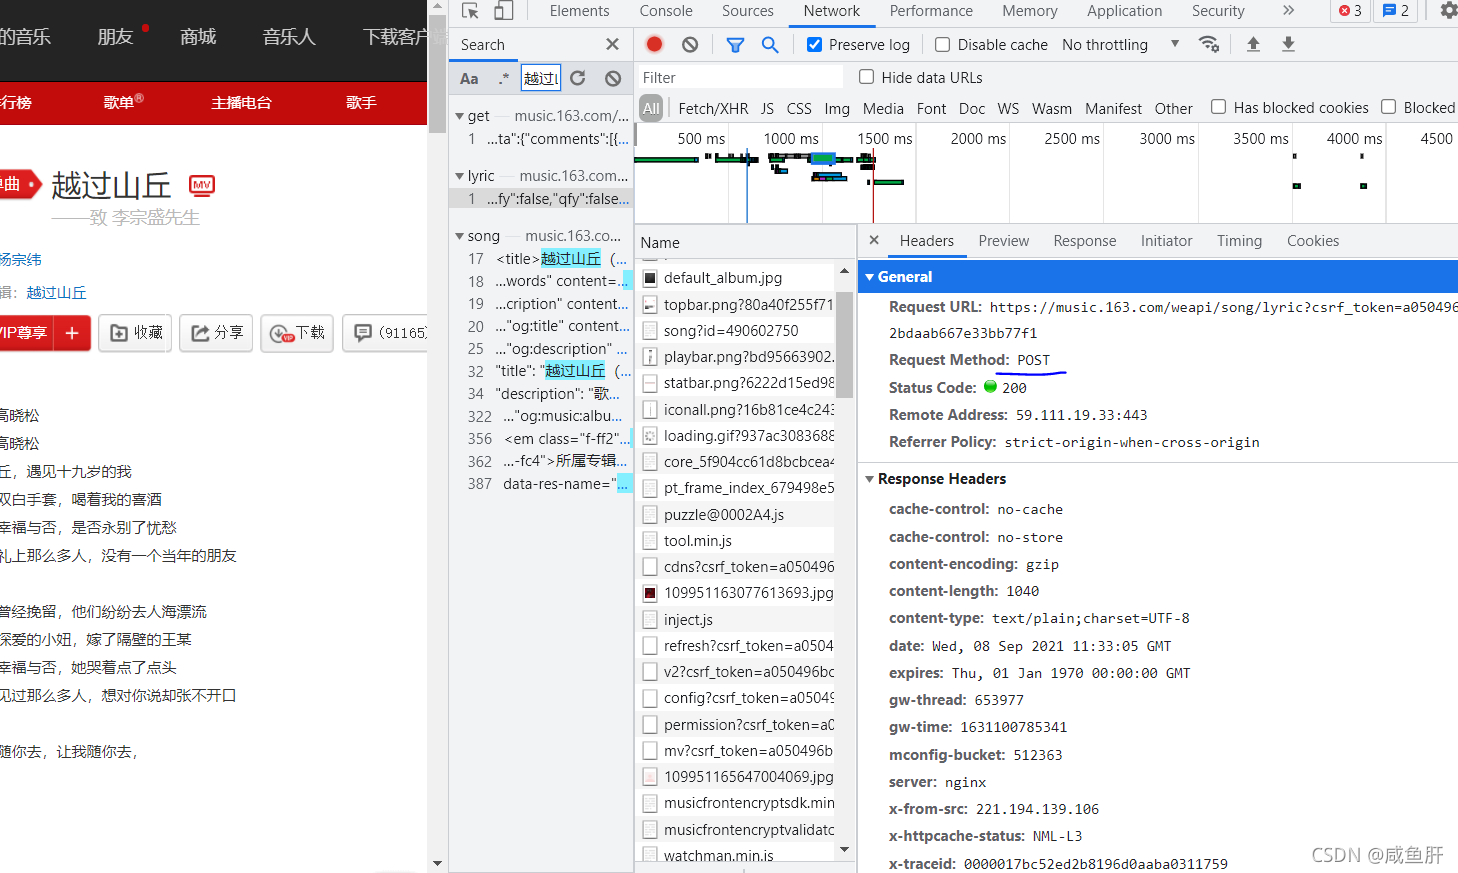The width and height of the screenshot is (1458, 873).
Task: Activate the inspect element picker icon
Action: pos(470,11)
